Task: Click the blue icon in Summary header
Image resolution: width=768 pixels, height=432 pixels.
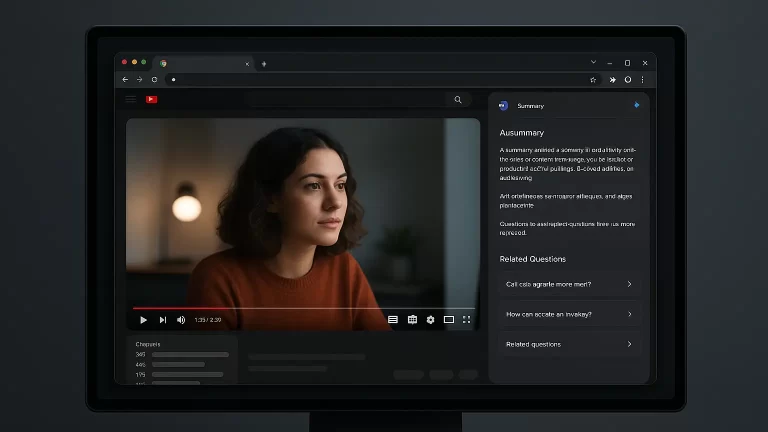Action: pyautogui.click(x=636, y=105)
